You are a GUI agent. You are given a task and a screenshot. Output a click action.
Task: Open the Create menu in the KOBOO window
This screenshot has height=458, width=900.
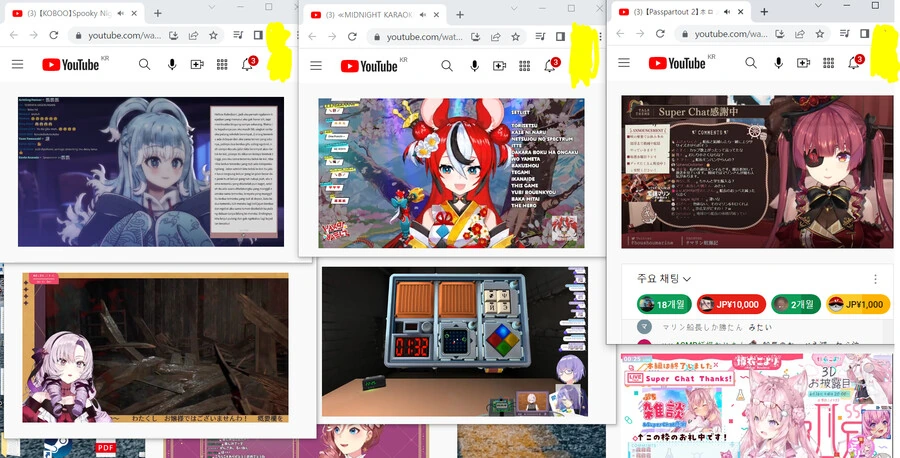(x=197, y=65)
